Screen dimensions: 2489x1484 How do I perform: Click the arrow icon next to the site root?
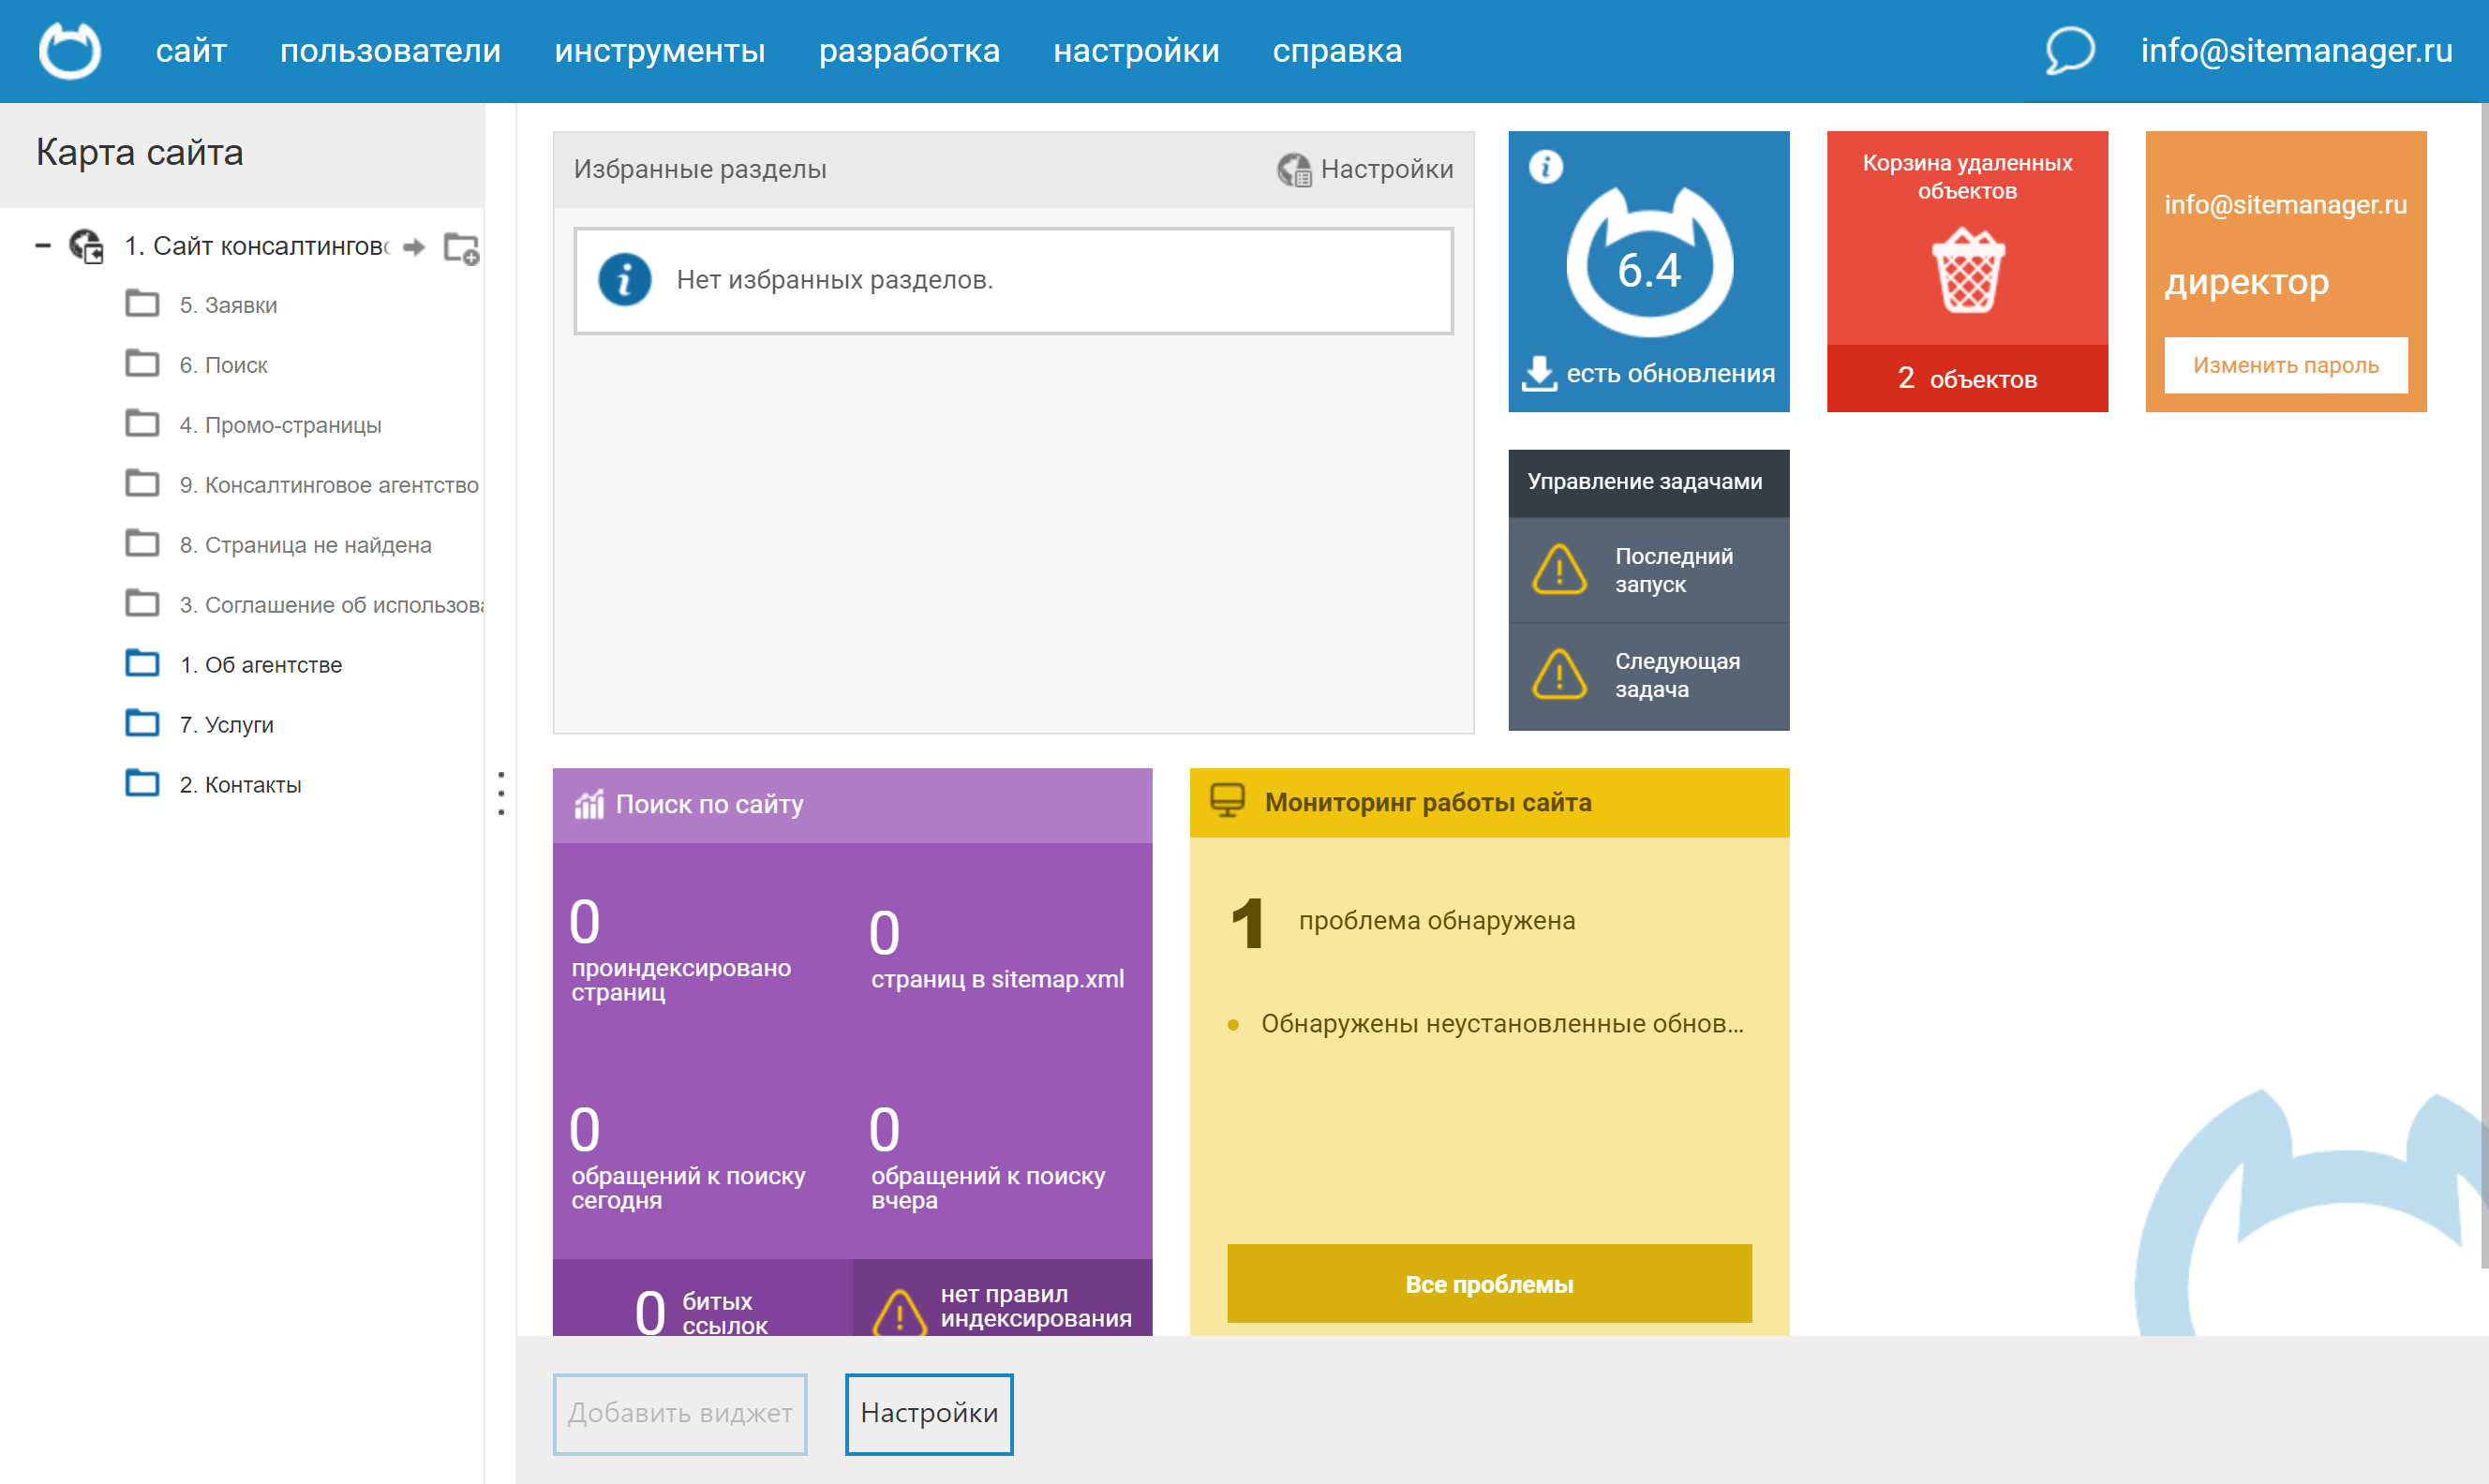[414, 247]
